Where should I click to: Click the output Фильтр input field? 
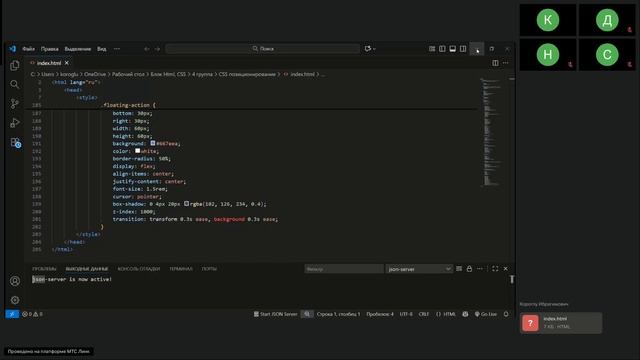pyautogui.click(x=344, y=269)
